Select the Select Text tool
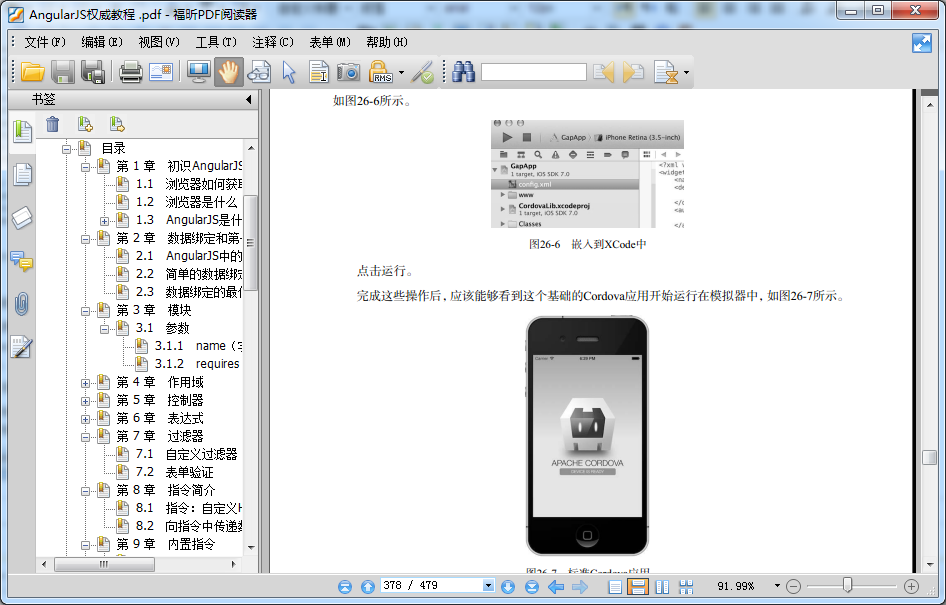946x605 pixels. click(x=319, y=72)
